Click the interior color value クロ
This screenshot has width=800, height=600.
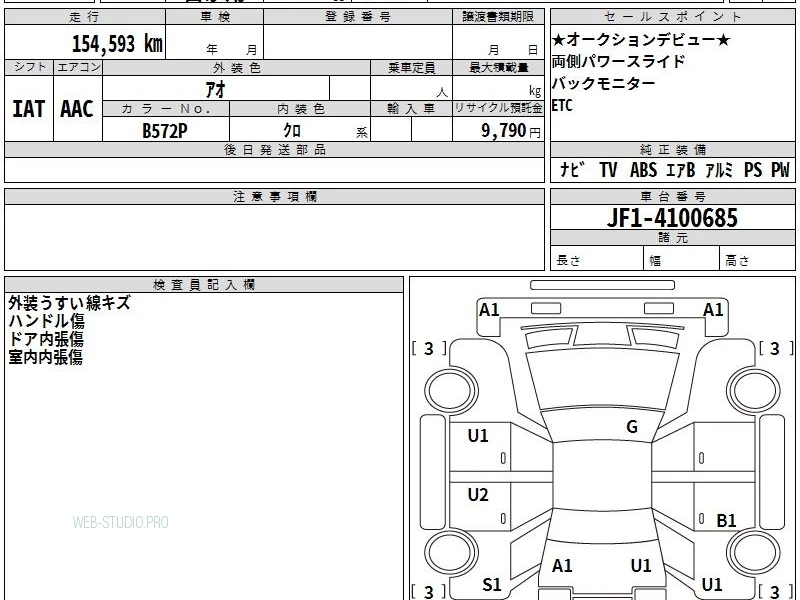point(292,131)
